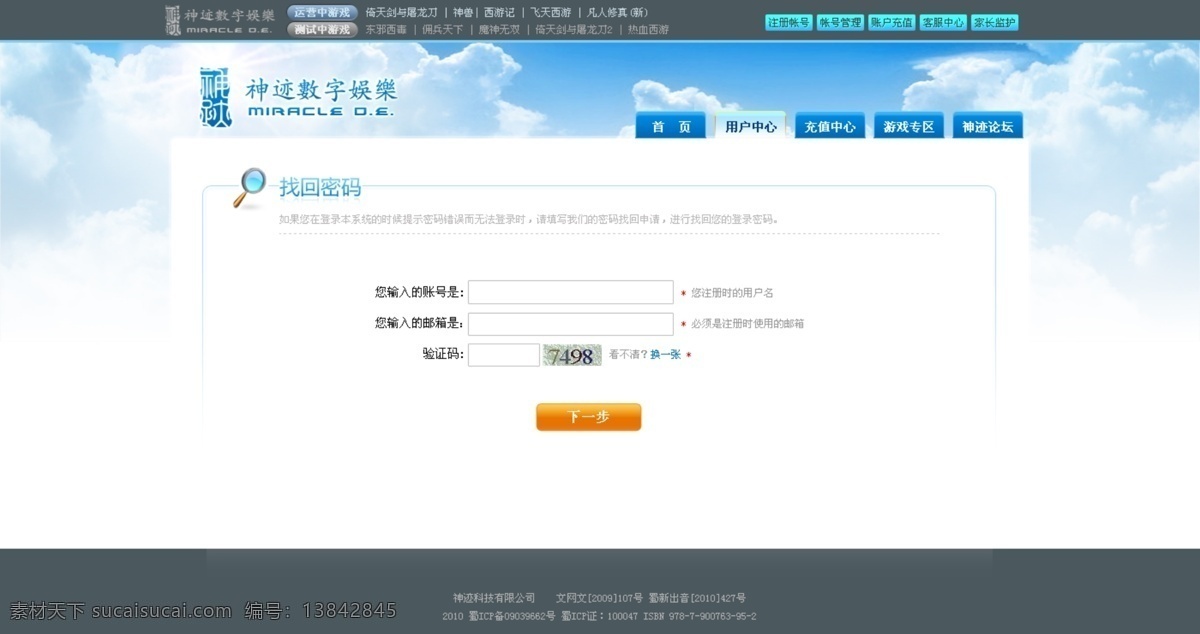The width and height of the screenshot is (1200, 634).
Task: Click the orange 下一步 button
Action: click(588, 417)
